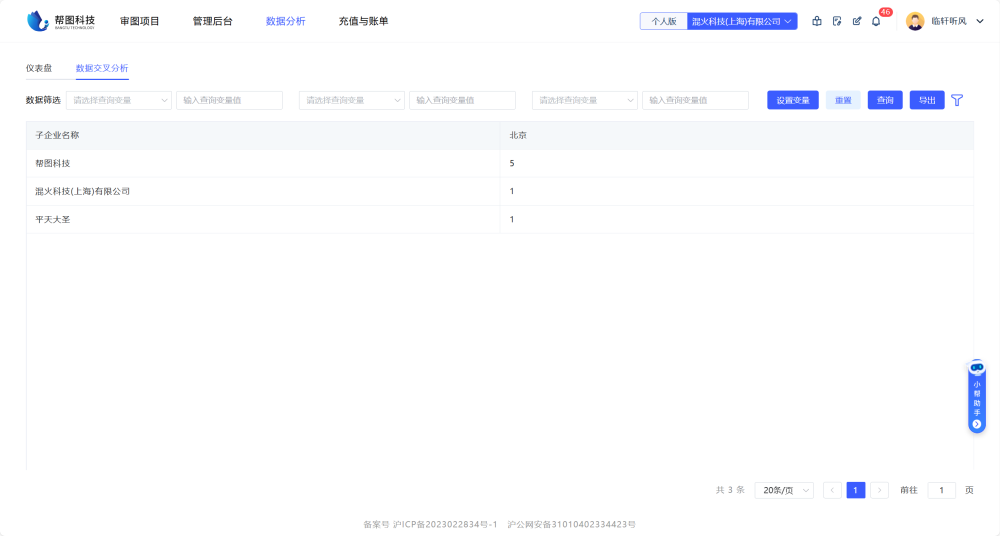Image resolution: width=1000 pixels, height=536 pixels.
Task: Expand the user menu arrow beside 临轩听风
Action: point(980,21)
